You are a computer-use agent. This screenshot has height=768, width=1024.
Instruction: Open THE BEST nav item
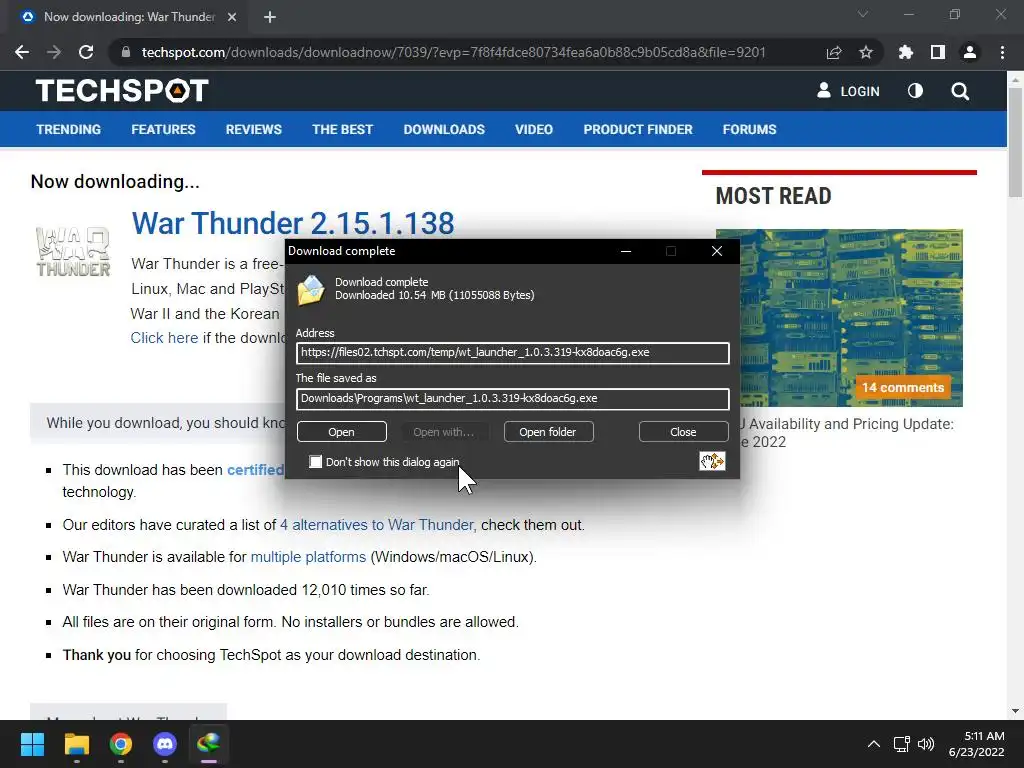(x=342, y=129)
